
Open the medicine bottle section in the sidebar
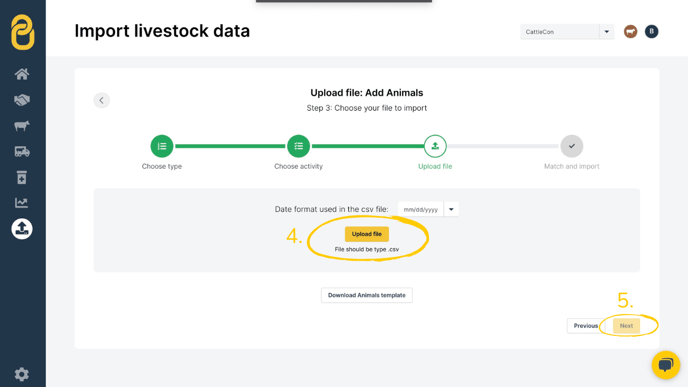pyautogui.click(x=22, y=177)
